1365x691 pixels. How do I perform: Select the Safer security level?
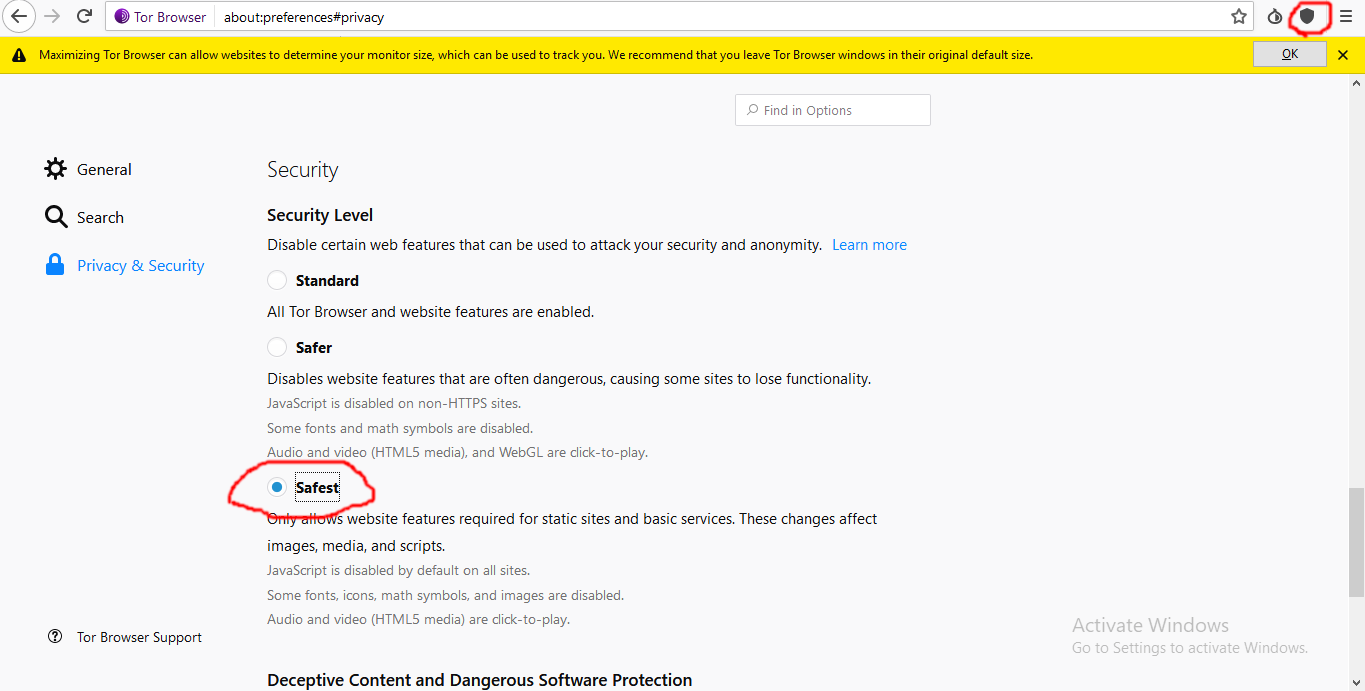(277, 348)
